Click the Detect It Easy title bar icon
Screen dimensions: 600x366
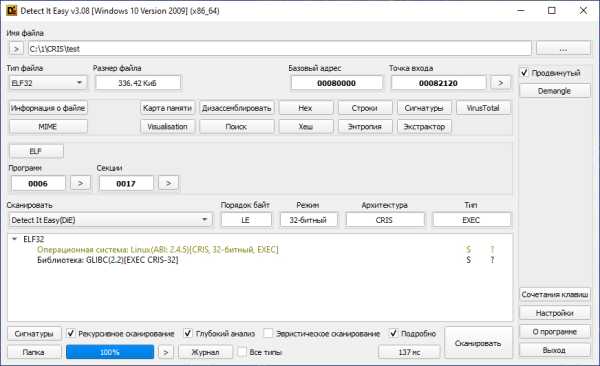11,11
